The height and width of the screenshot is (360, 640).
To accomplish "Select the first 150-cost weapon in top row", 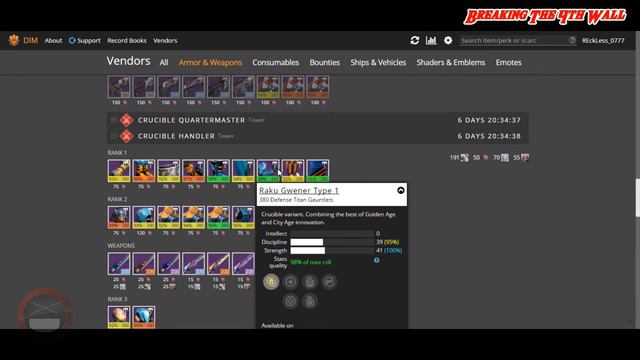I will pos(119,87).
